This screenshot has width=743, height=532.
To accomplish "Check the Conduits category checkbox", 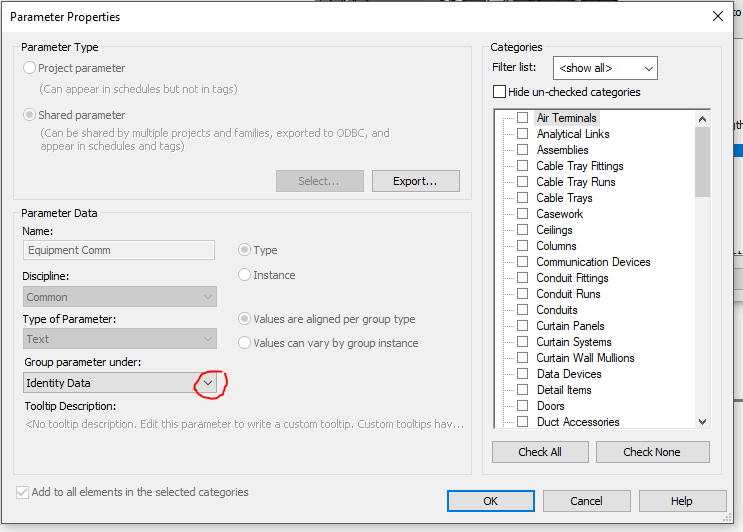I will pyautogui.click(x=522, y=310).
